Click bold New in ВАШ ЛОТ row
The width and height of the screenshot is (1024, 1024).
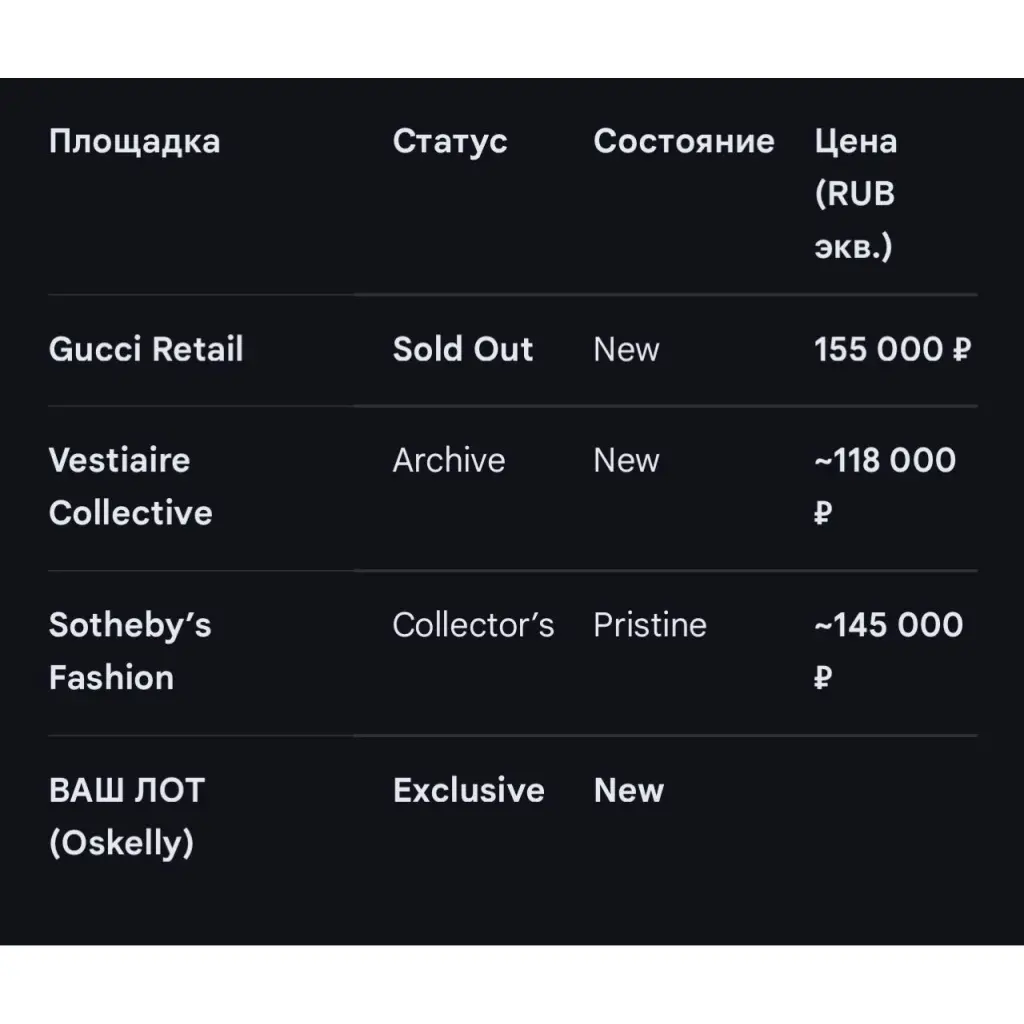pos(629,790)
